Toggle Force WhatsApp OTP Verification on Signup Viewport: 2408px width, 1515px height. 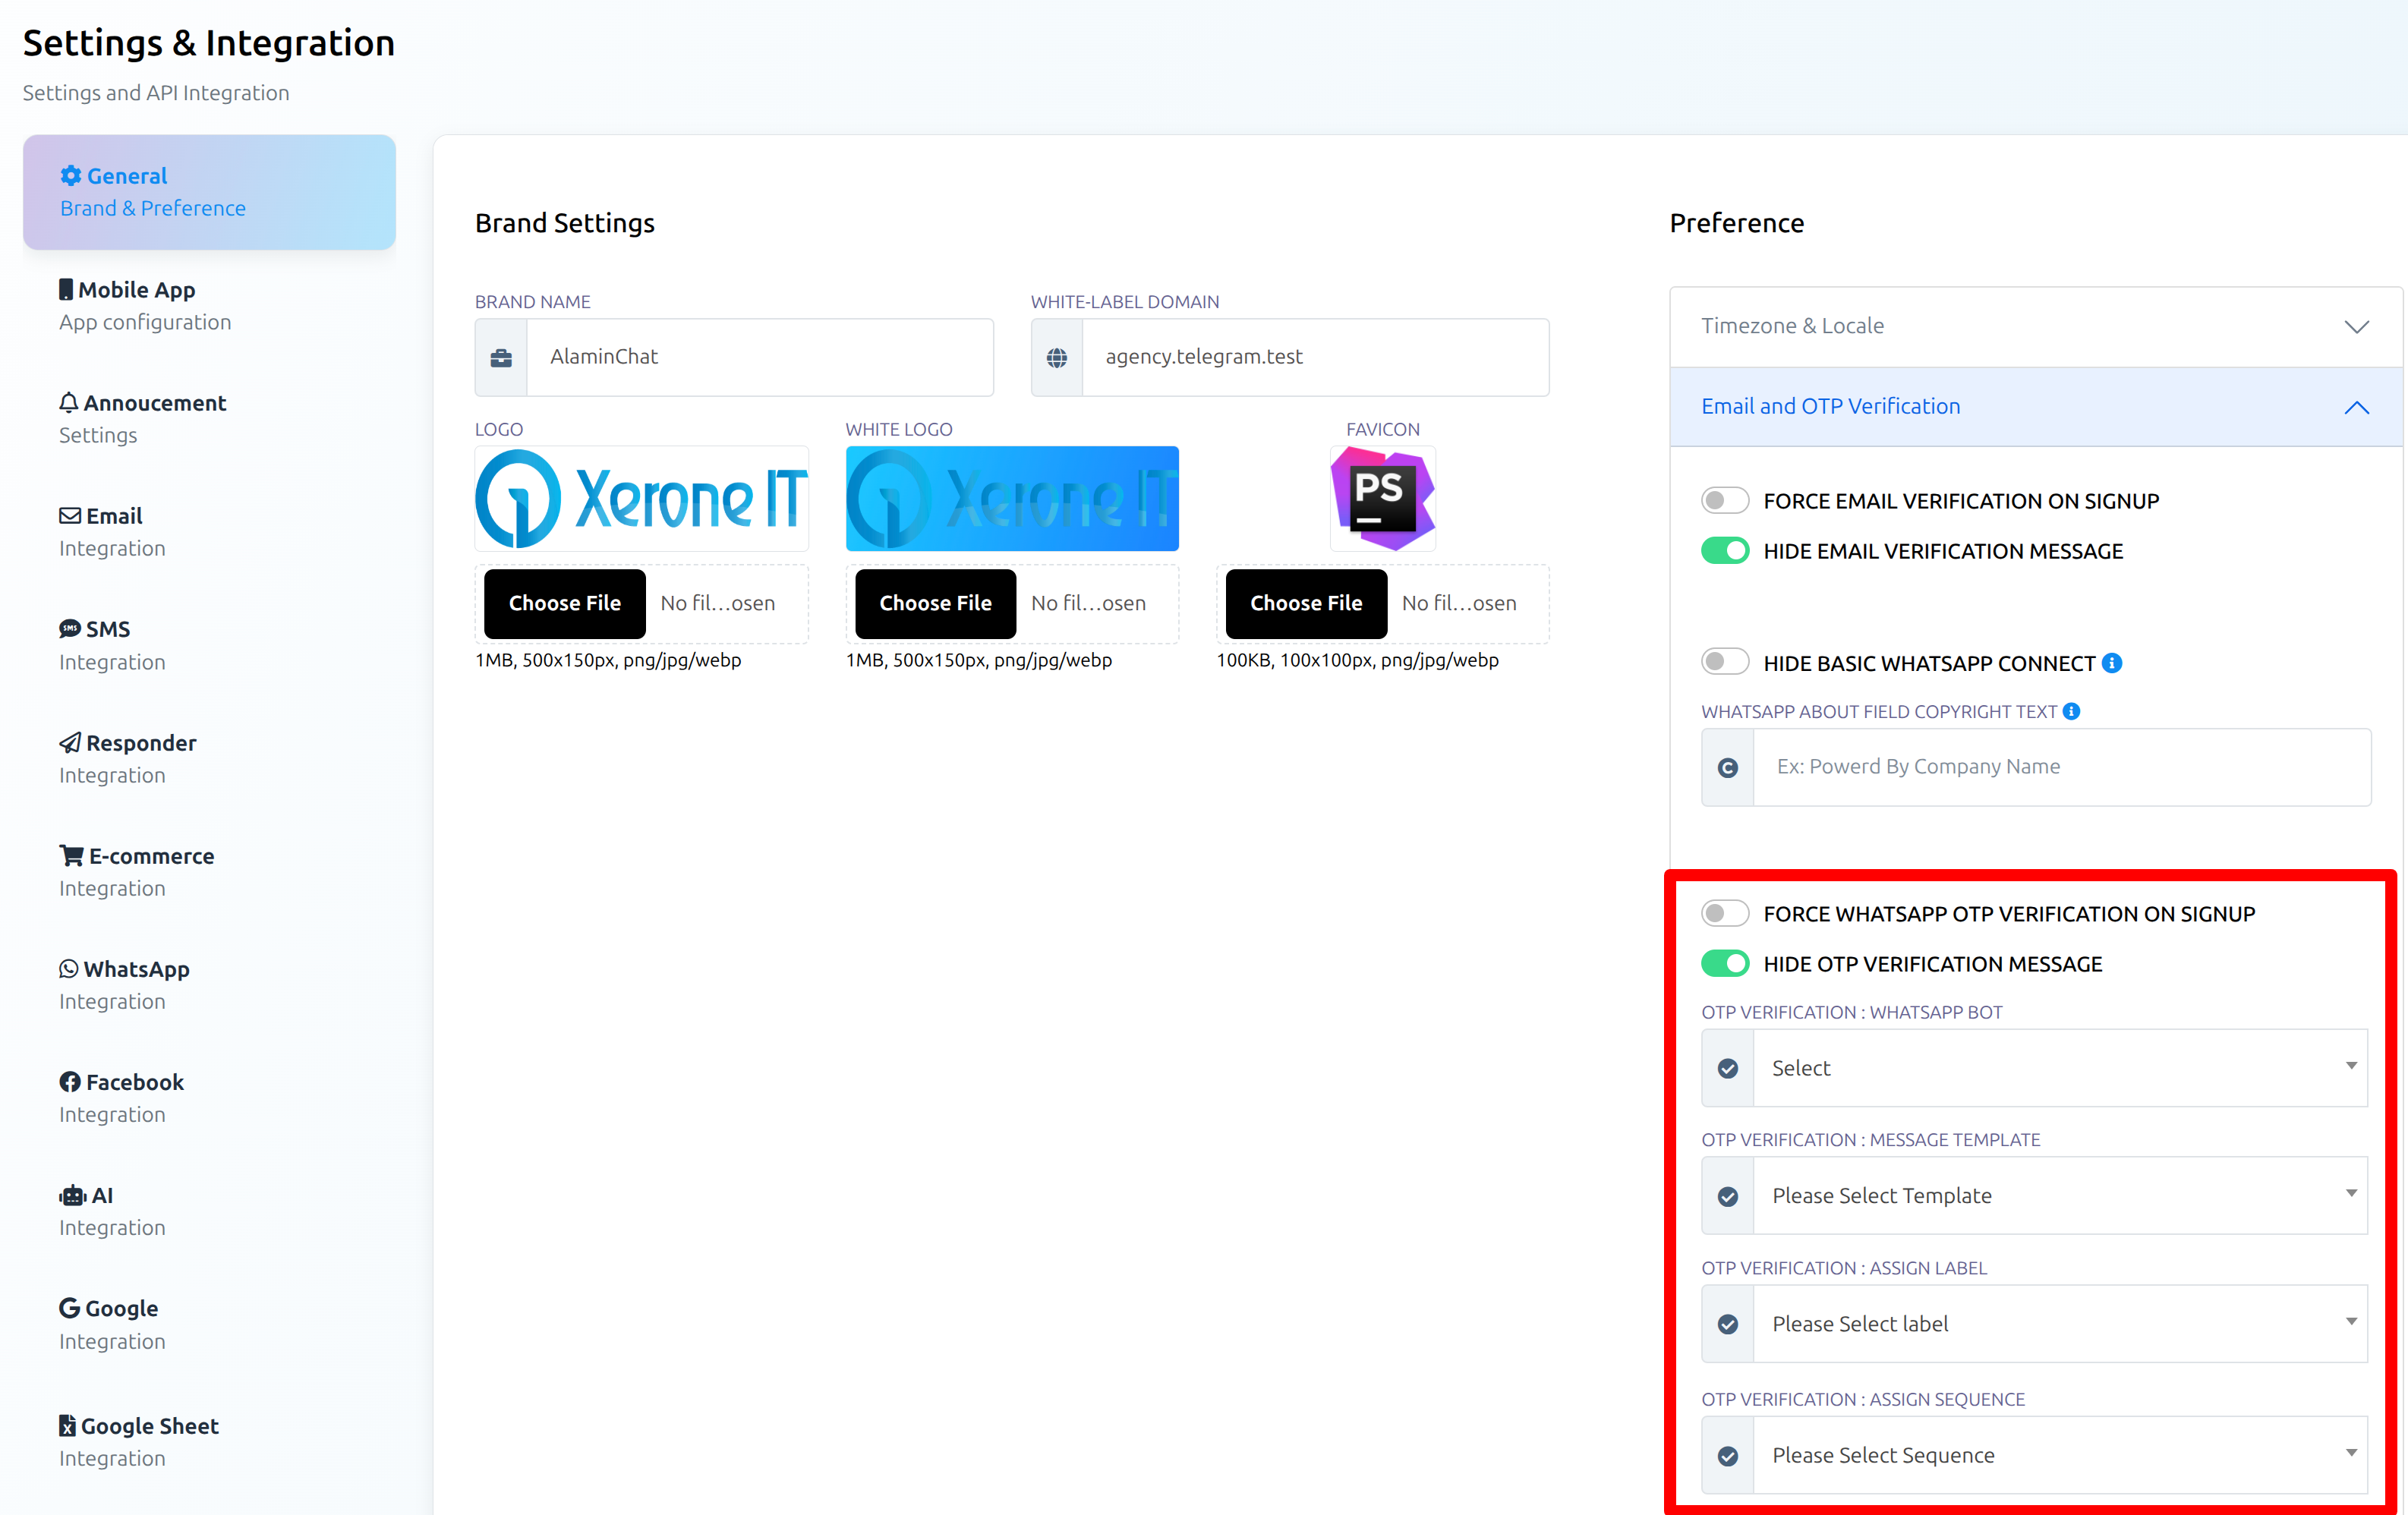tap(1724, 913)
